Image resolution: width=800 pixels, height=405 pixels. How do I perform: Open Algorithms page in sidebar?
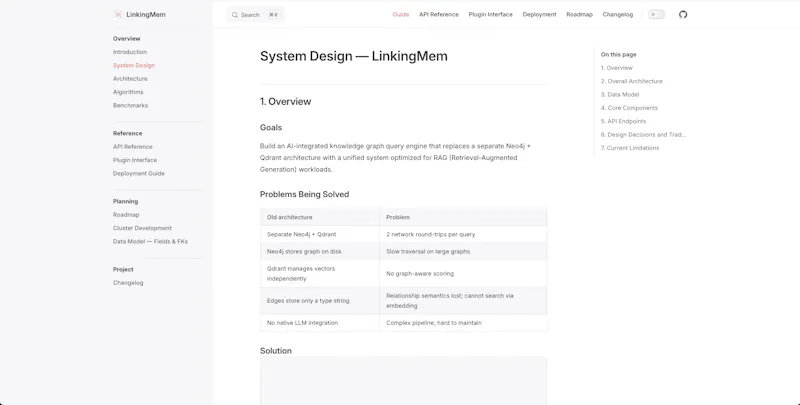coord(128,92)
